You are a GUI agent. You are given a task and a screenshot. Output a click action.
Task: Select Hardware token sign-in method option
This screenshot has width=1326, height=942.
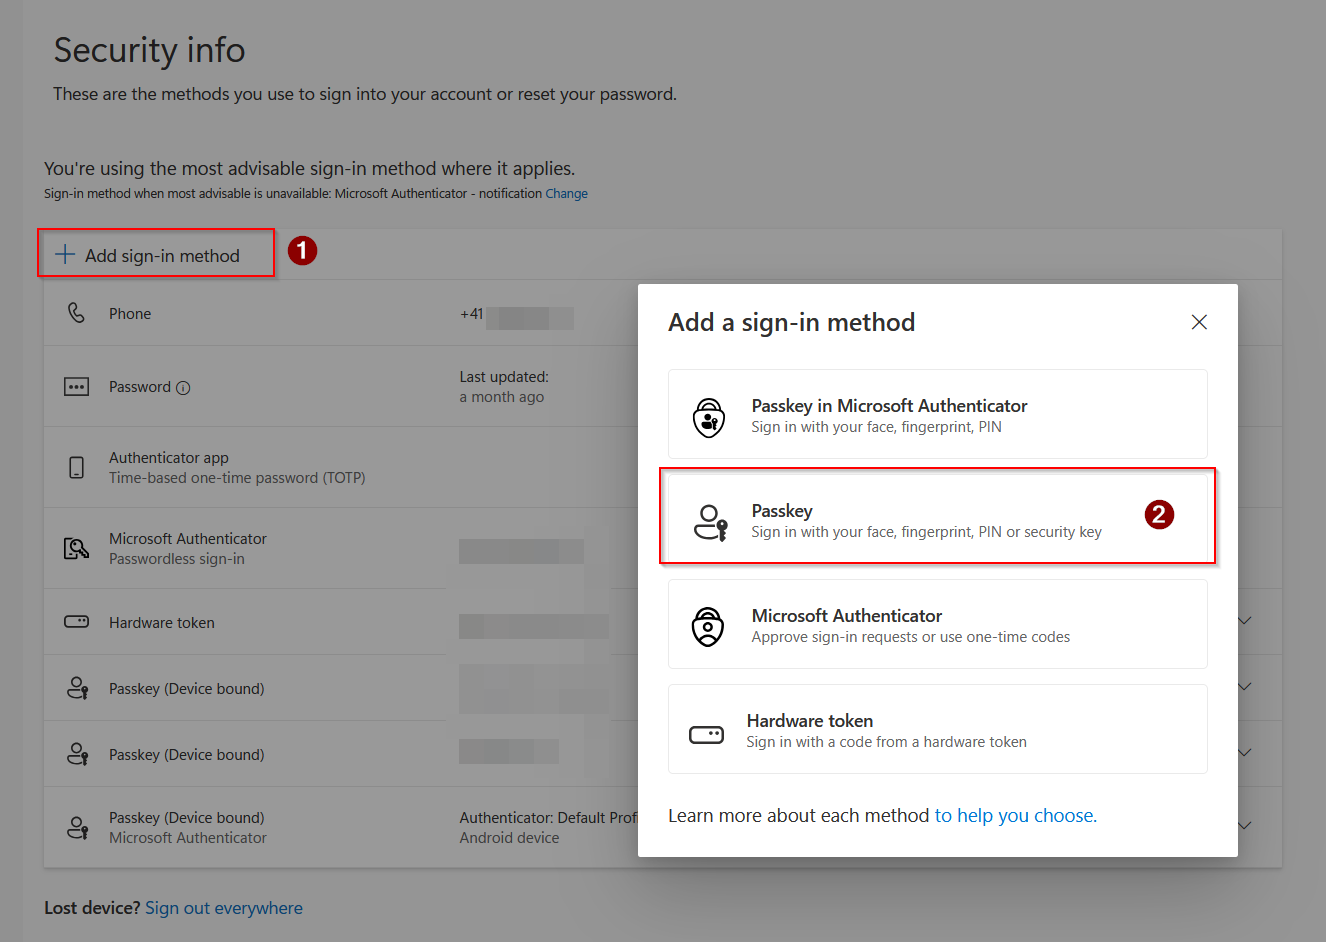tap(938, 729)
